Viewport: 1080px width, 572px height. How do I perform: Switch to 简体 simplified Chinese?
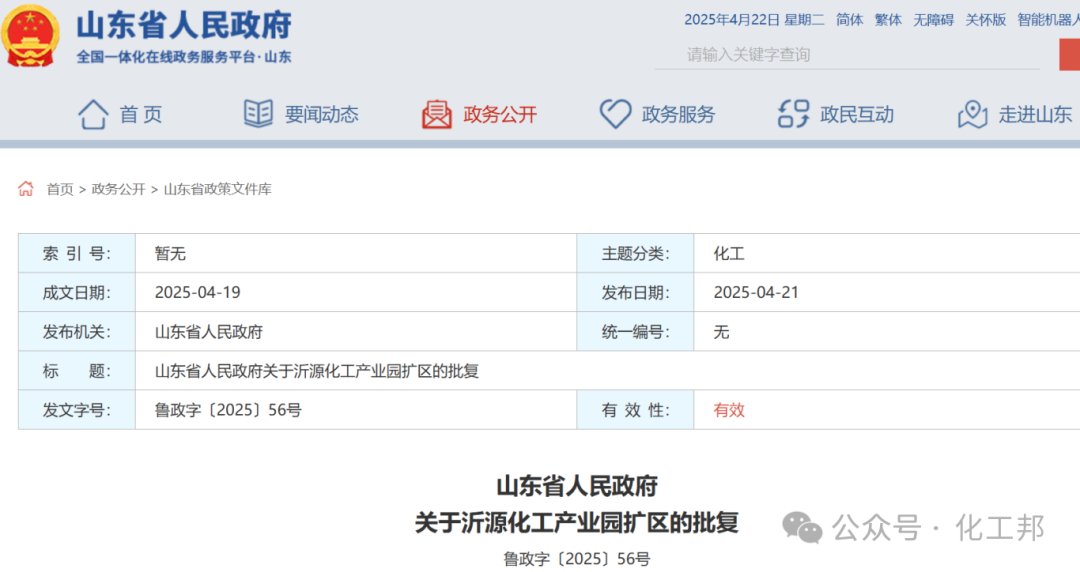(849, 20)
